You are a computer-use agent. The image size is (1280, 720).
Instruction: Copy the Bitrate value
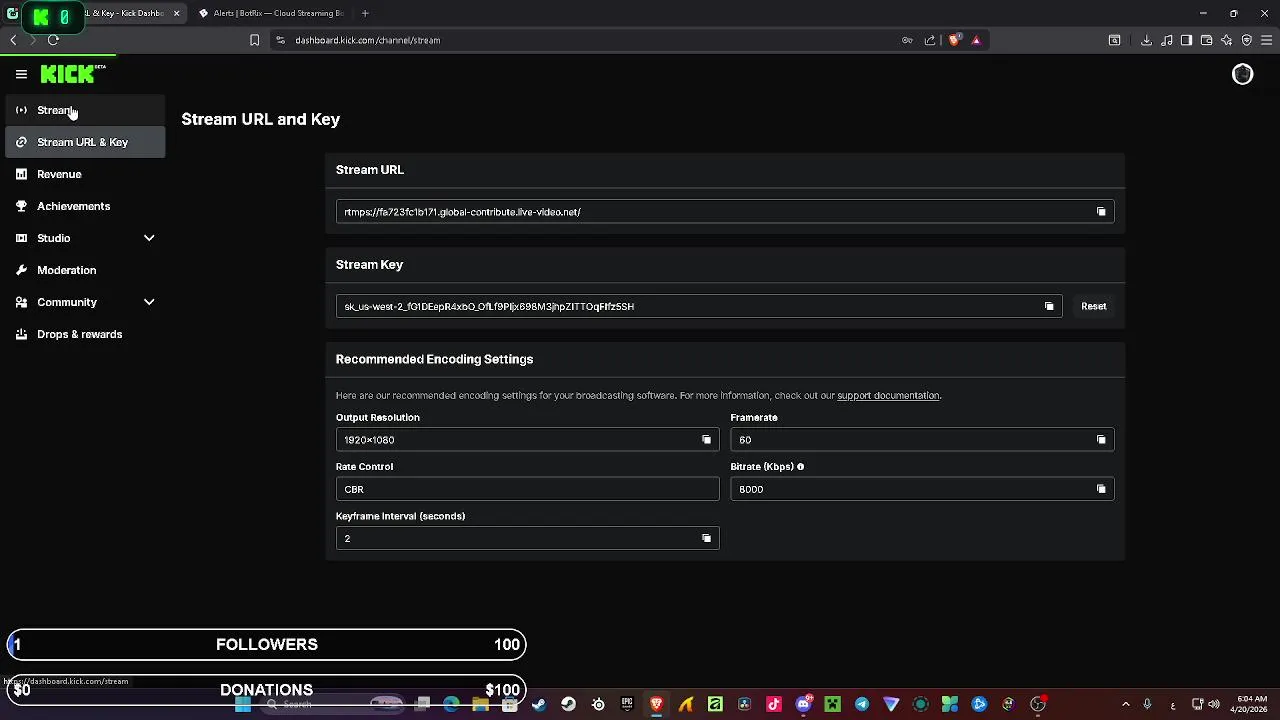coord(1101,489)
